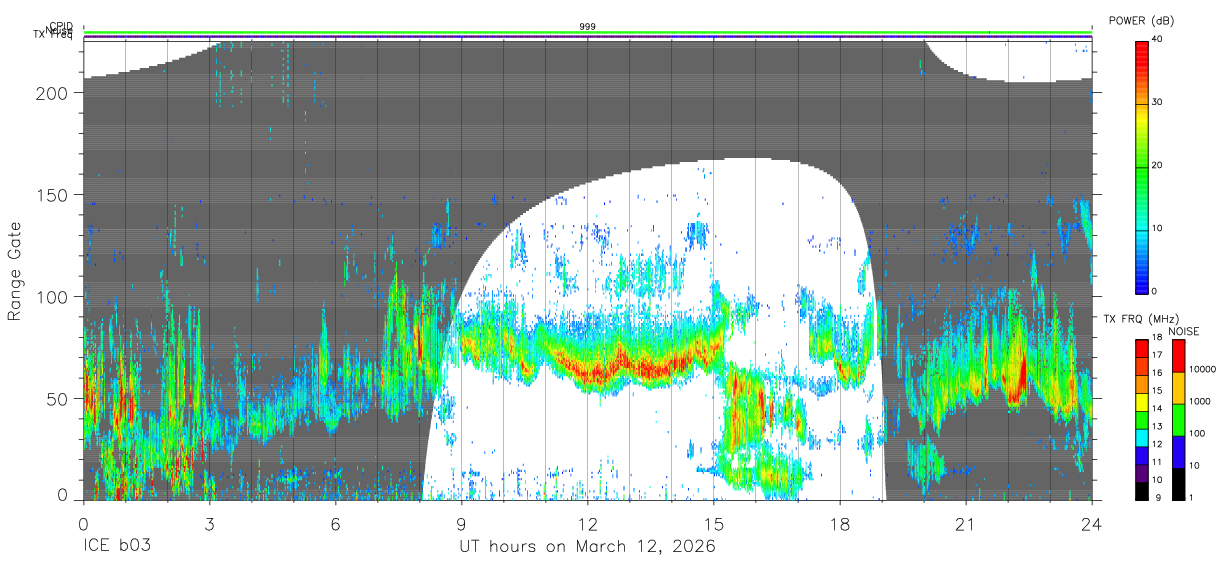Click the cyan segment of the TX FRQ scale
The image size is (1228, 567).
(1143, 436)
